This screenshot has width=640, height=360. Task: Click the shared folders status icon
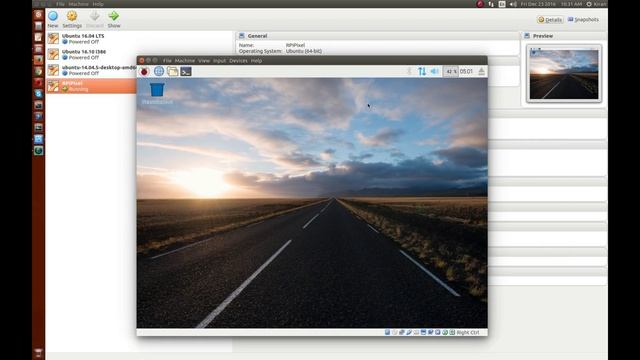tap(416, 332)
